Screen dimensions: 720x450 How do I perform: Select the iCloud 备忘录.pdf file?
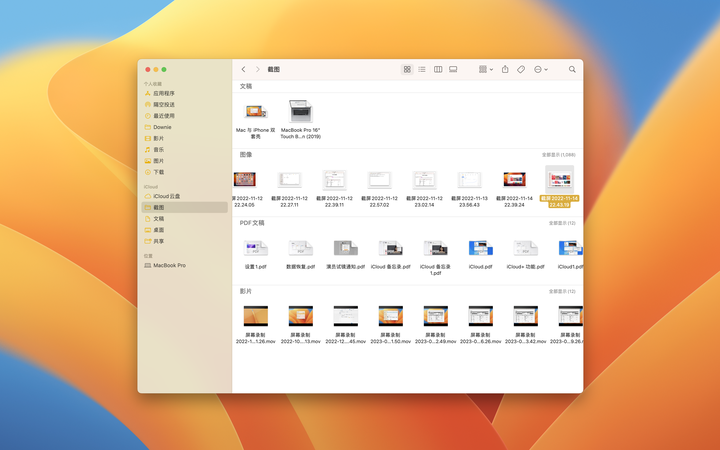click(390, 254)
